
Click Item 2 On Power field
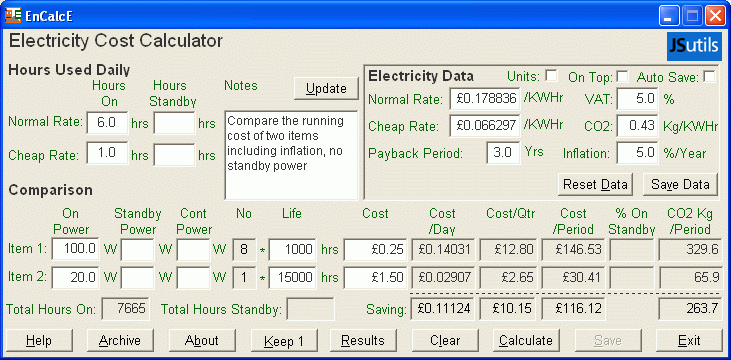[x=76, y=277]
